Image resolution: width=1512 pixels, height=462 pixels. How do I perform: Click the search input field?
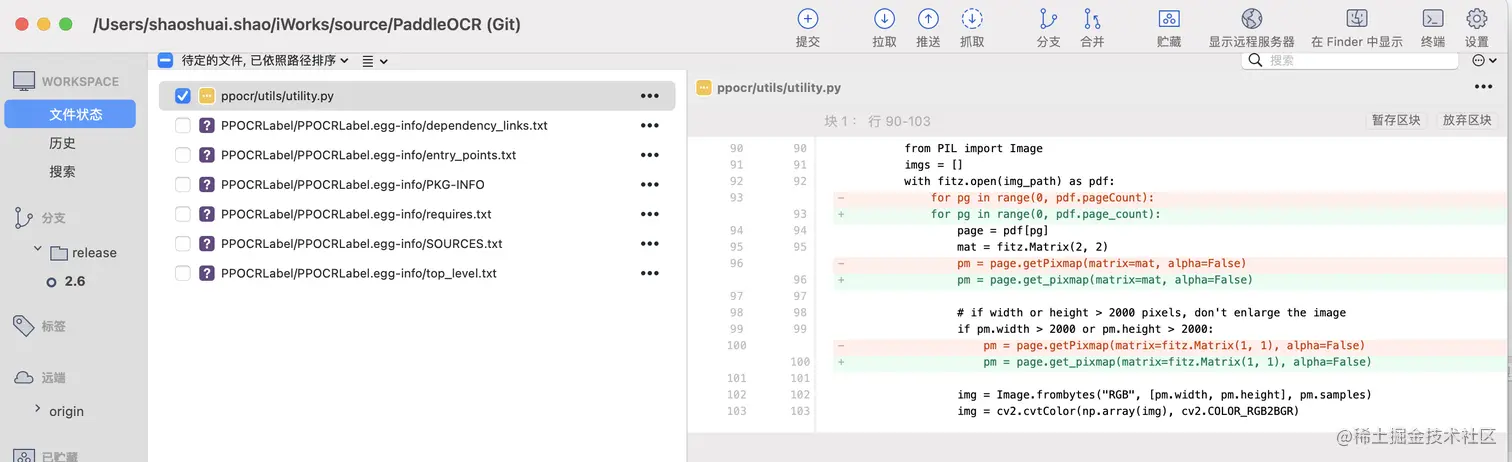click(1350, 61)
